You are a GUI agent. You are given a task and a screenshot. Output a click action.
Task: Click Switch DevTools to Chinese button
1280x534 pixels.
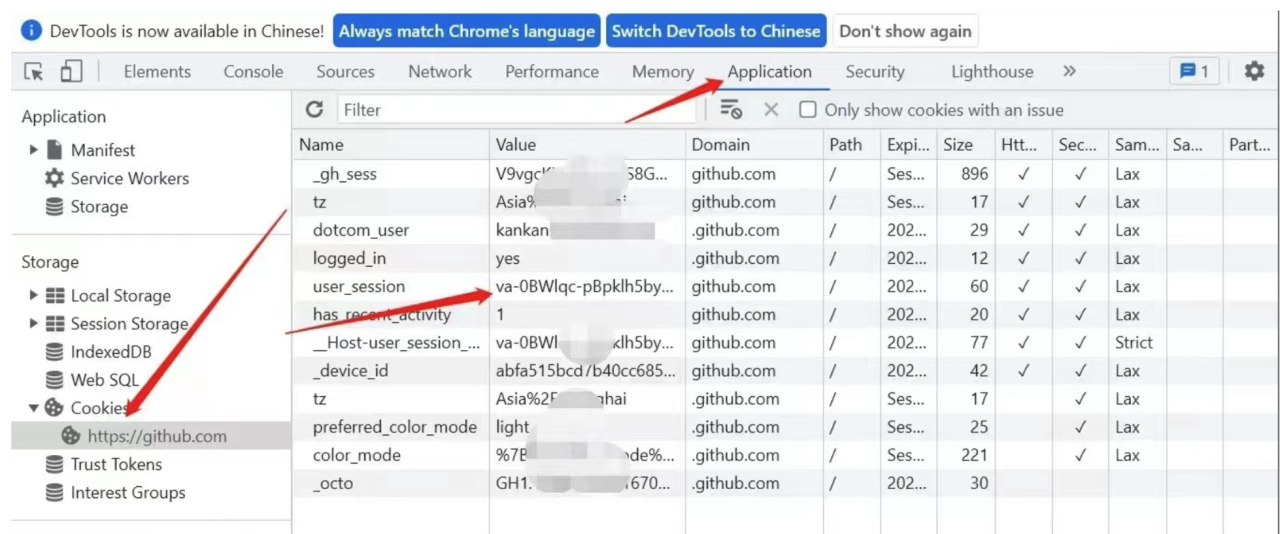click(716, 31)
